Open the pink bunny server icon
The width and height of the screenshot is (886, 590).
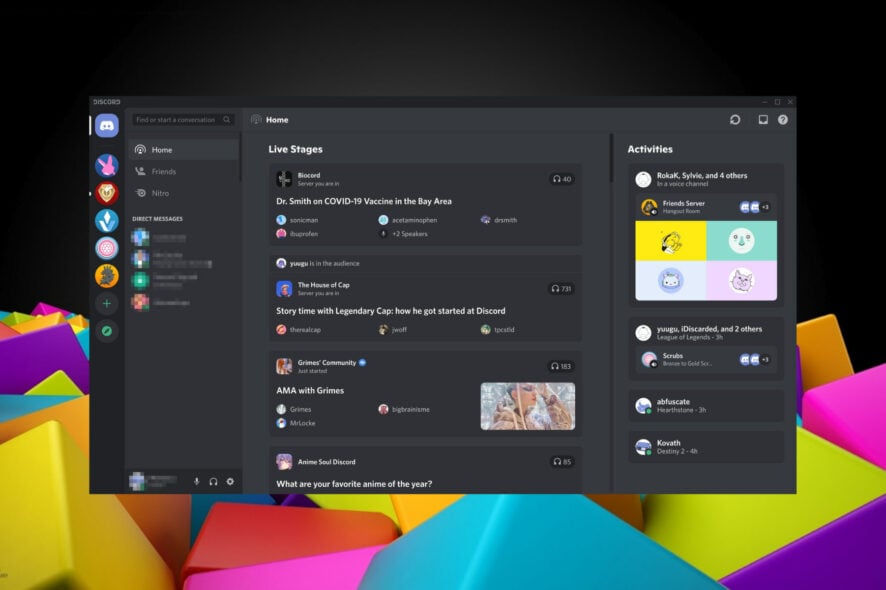coord(107,166)
